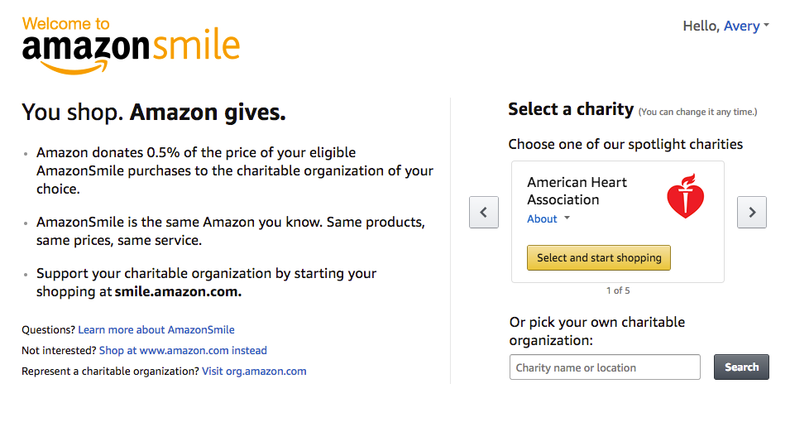Open the Hello, Avery account menu
790x427 pixels.
726,26
